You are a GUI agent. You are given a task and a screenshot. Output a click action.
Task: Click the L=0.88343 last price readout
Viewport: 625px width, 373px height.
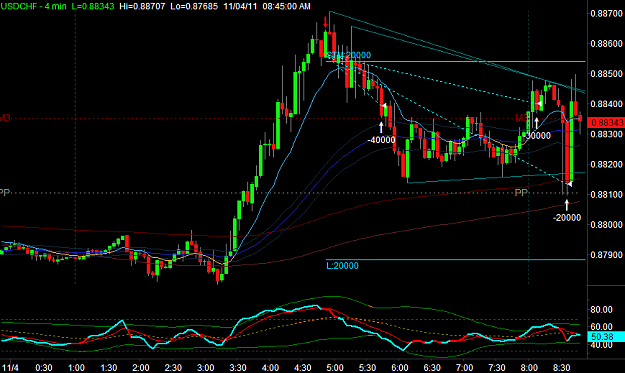[92, 6]
